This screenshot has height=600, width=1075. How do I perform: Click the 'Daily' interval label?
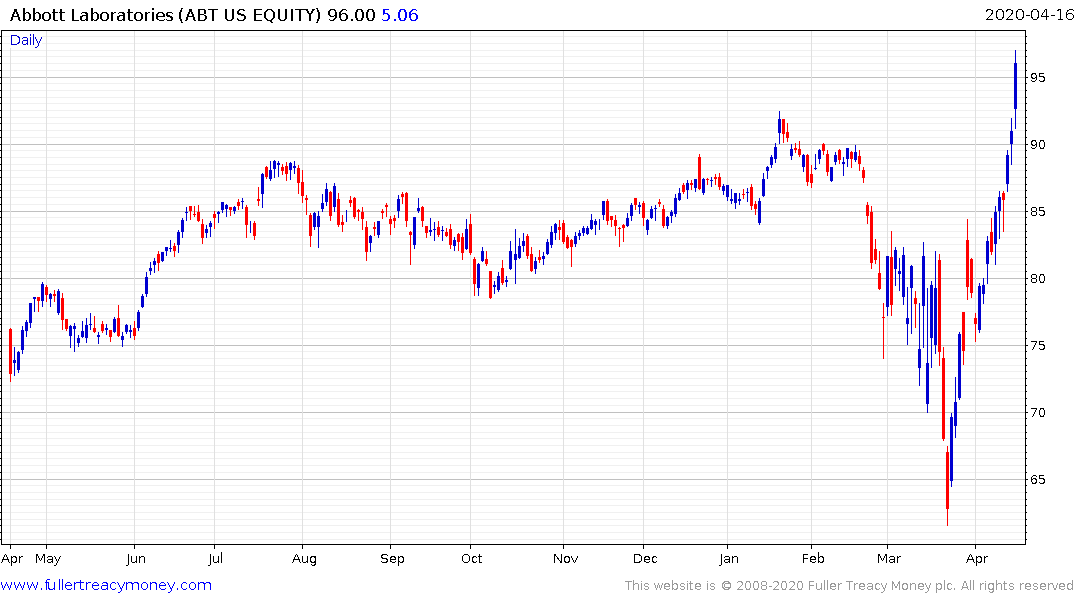point(26,40)
